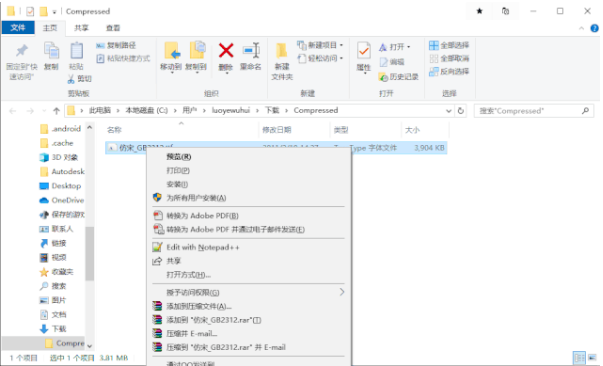Open New item (新建项目) dropdown
Viewport: 603px width, 366px height.
(320, 45)
